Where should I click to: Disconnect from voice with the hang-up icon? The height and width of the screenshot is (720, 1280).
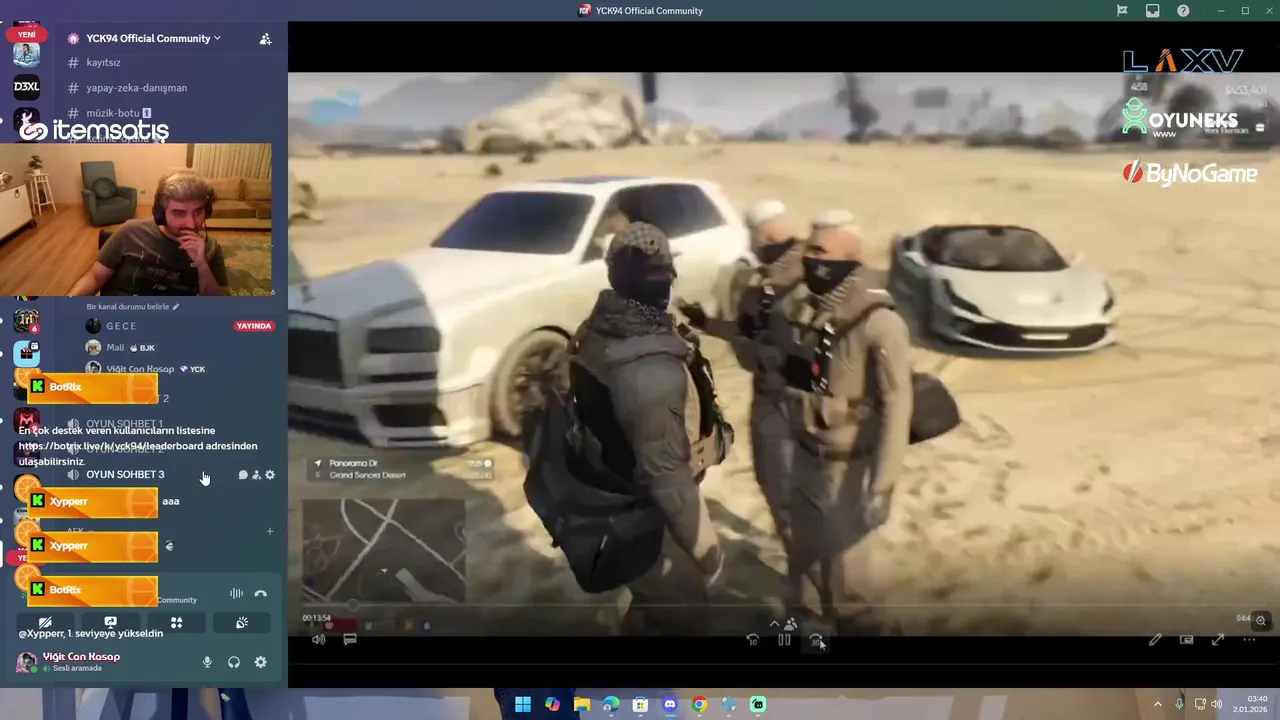point(261,593)
